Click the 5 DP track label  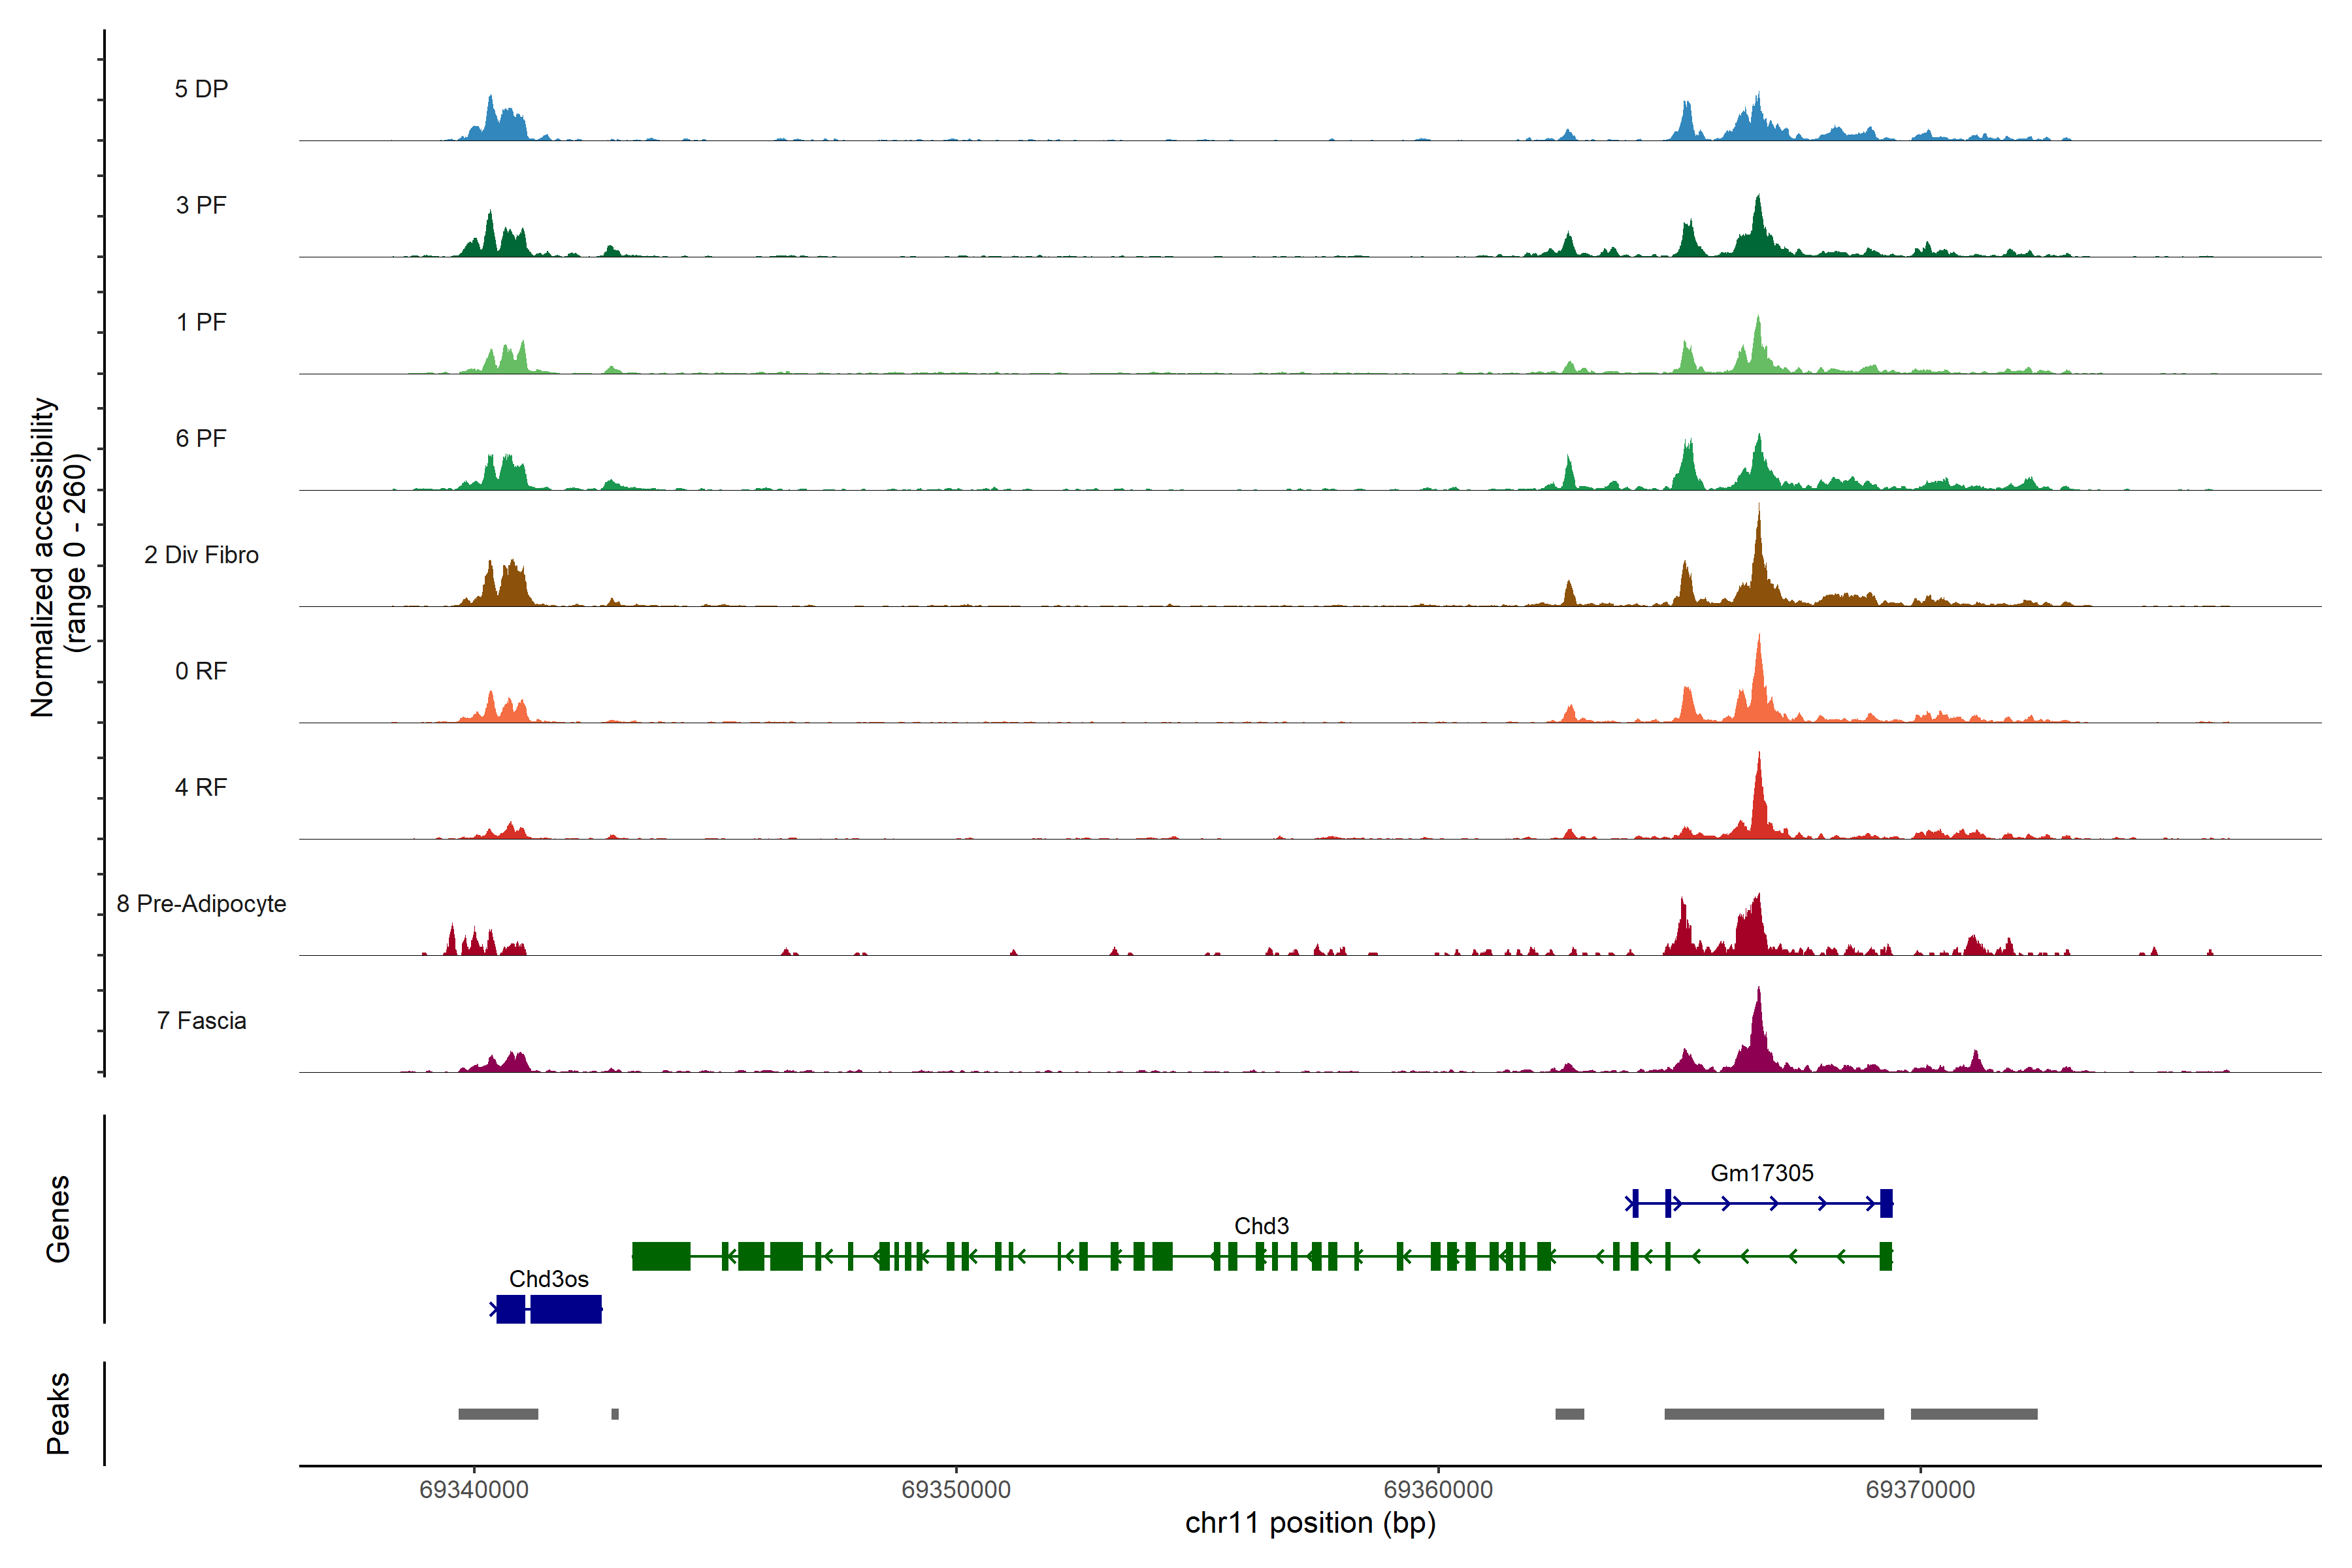201,89
